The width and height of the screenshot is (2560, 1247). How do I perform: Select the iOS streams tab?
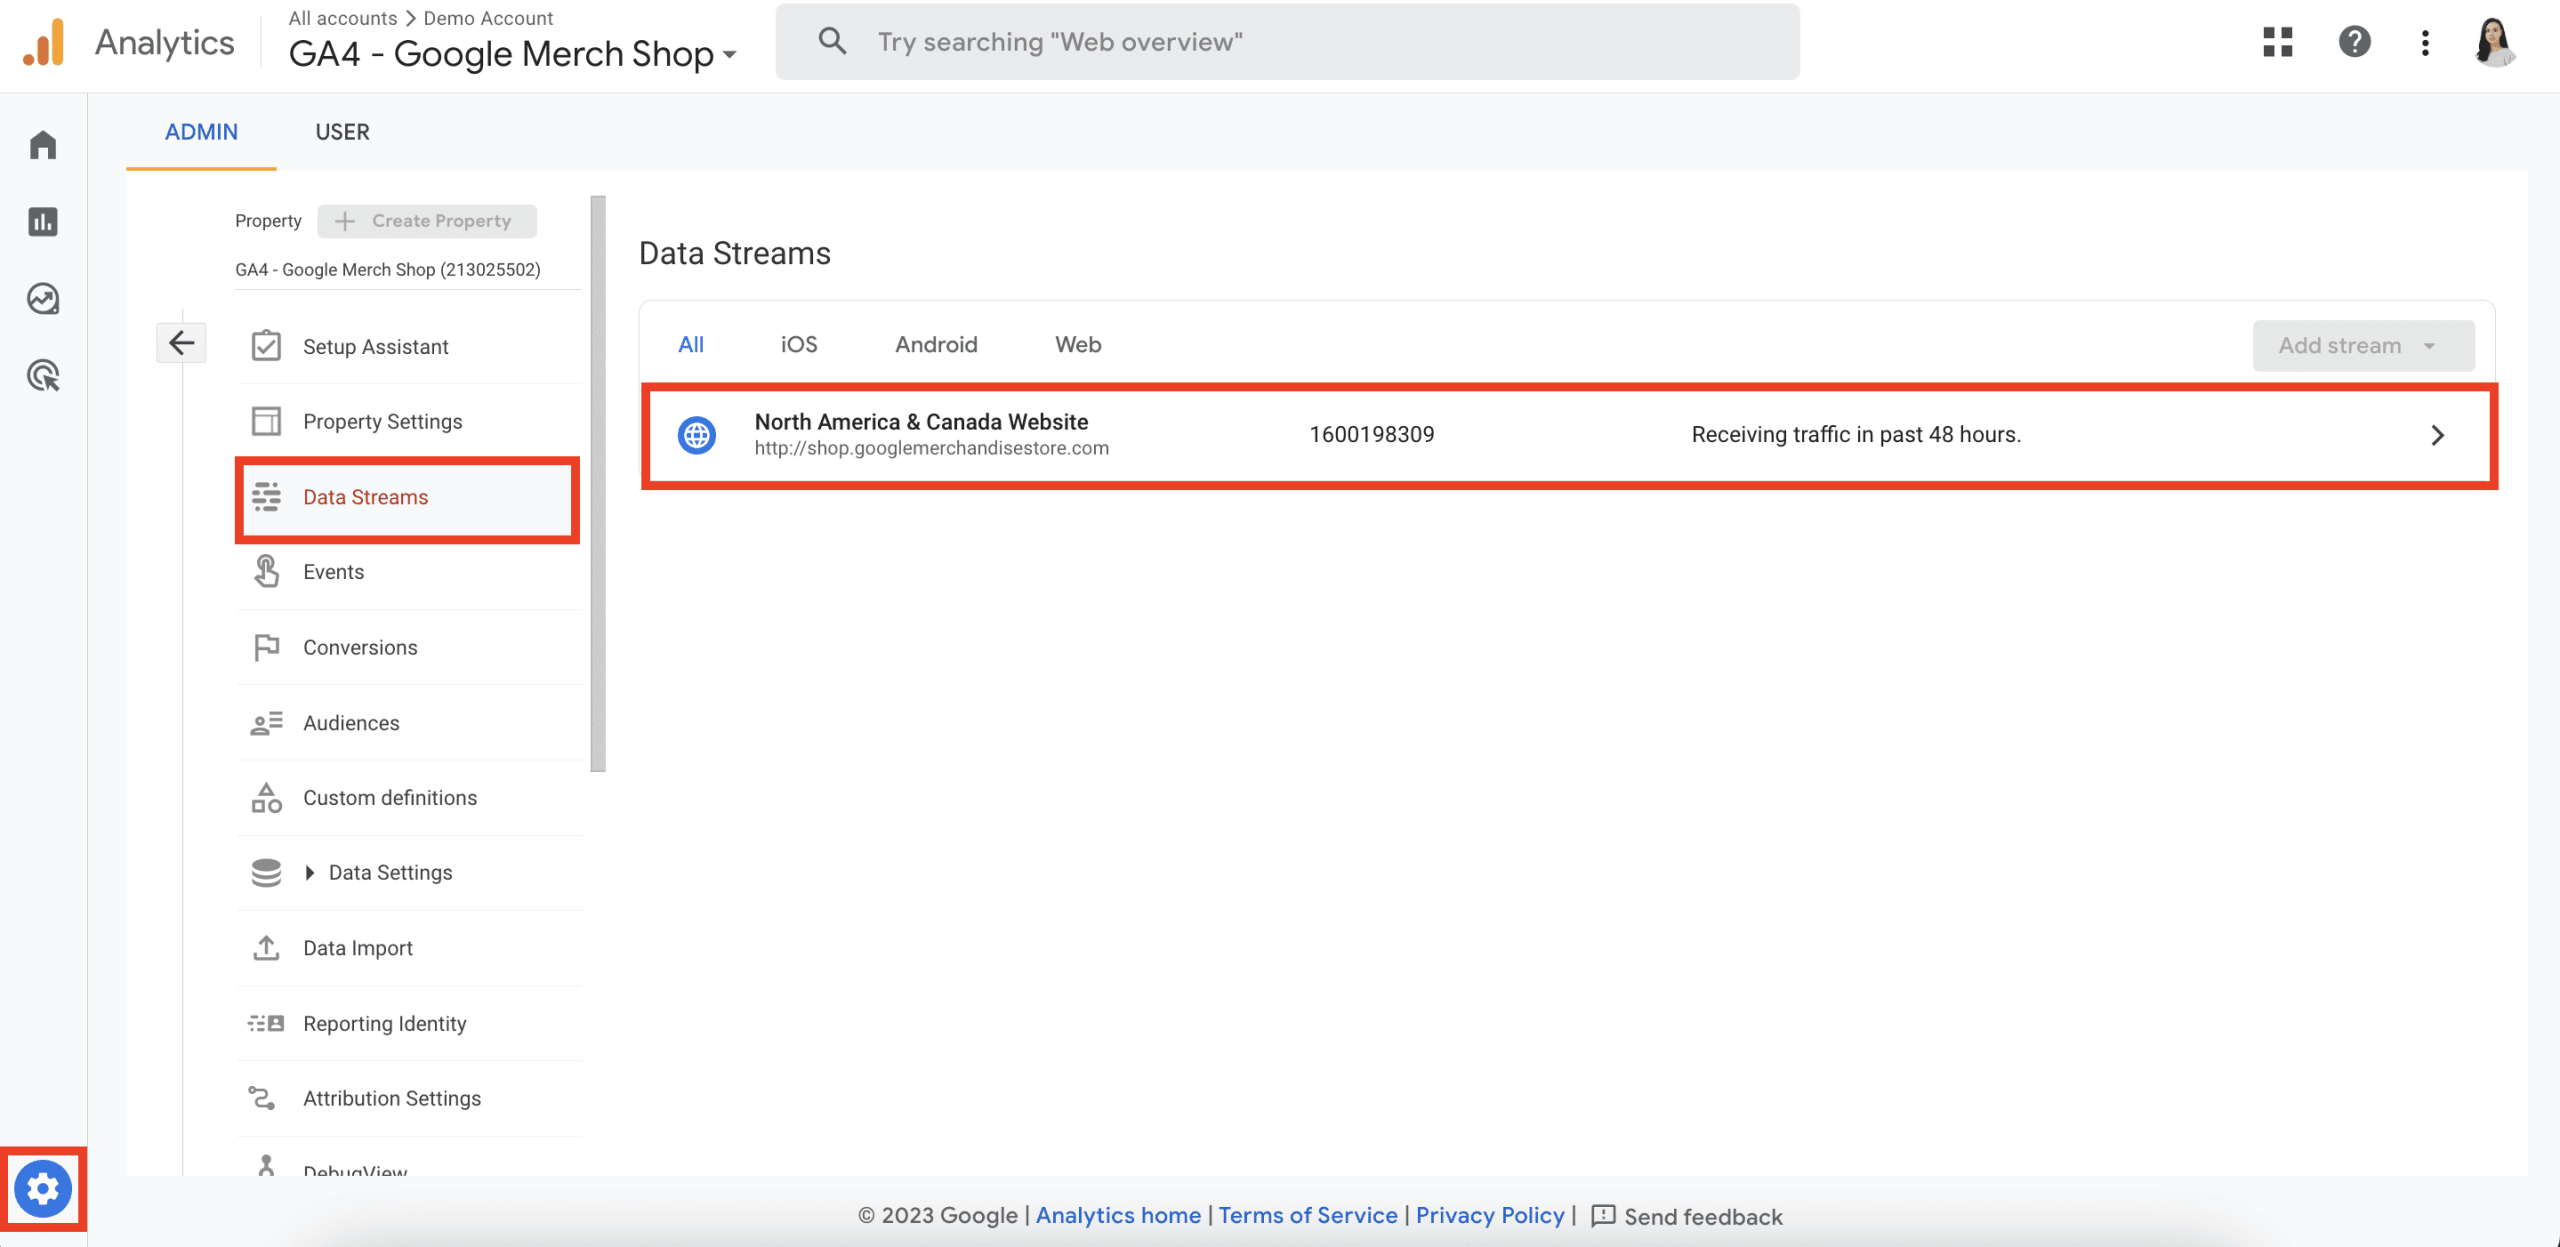click(799, 345)
